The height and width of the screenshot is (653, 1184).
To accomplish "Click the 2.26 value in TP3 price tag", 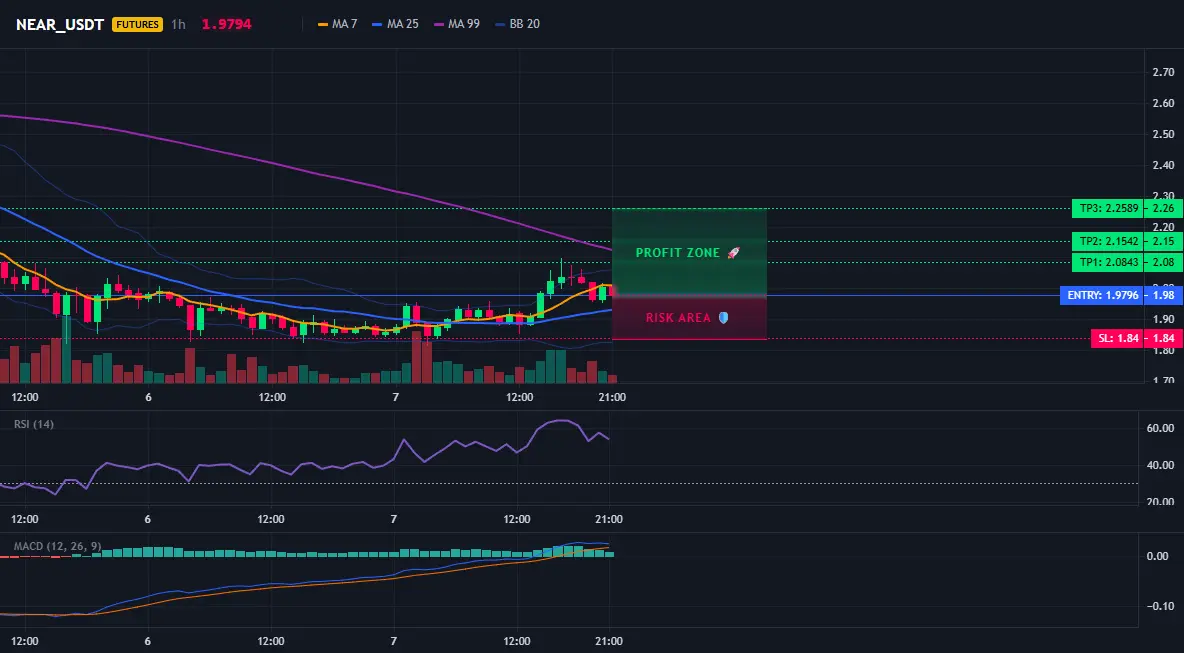I will point(1163,208).
